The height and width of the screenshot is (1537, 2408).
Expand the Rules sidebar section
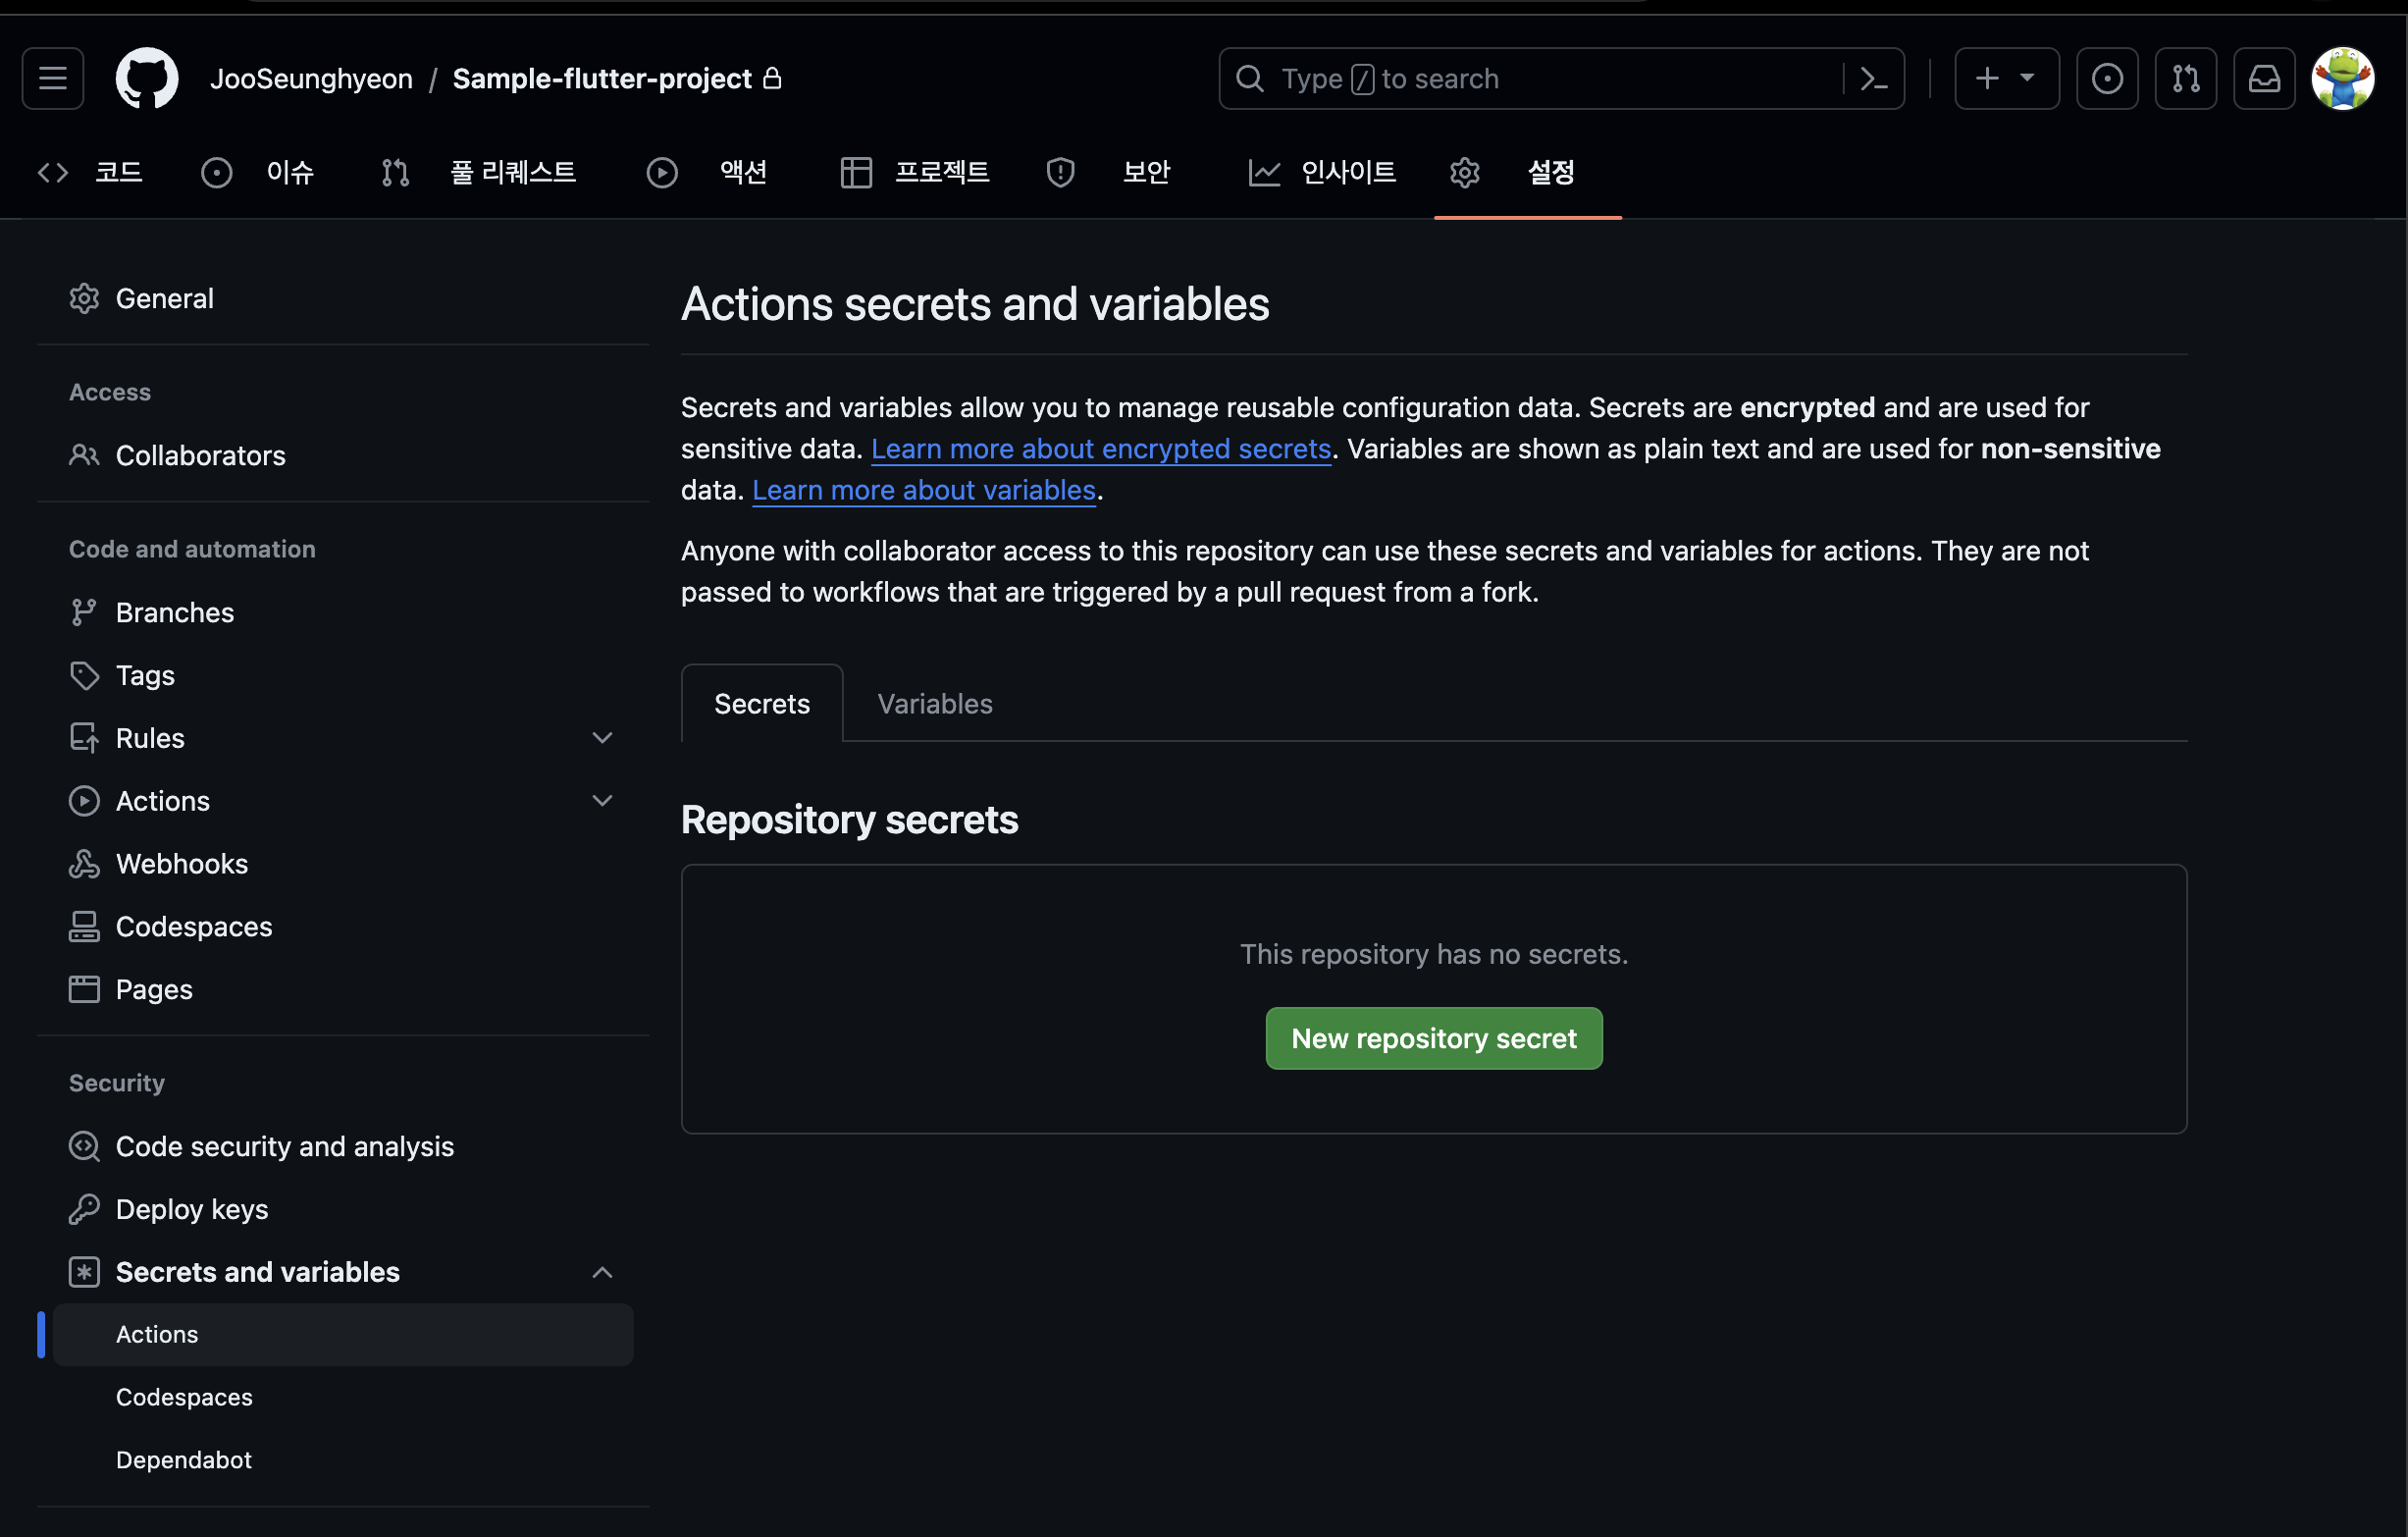click(x=601, y=738)
